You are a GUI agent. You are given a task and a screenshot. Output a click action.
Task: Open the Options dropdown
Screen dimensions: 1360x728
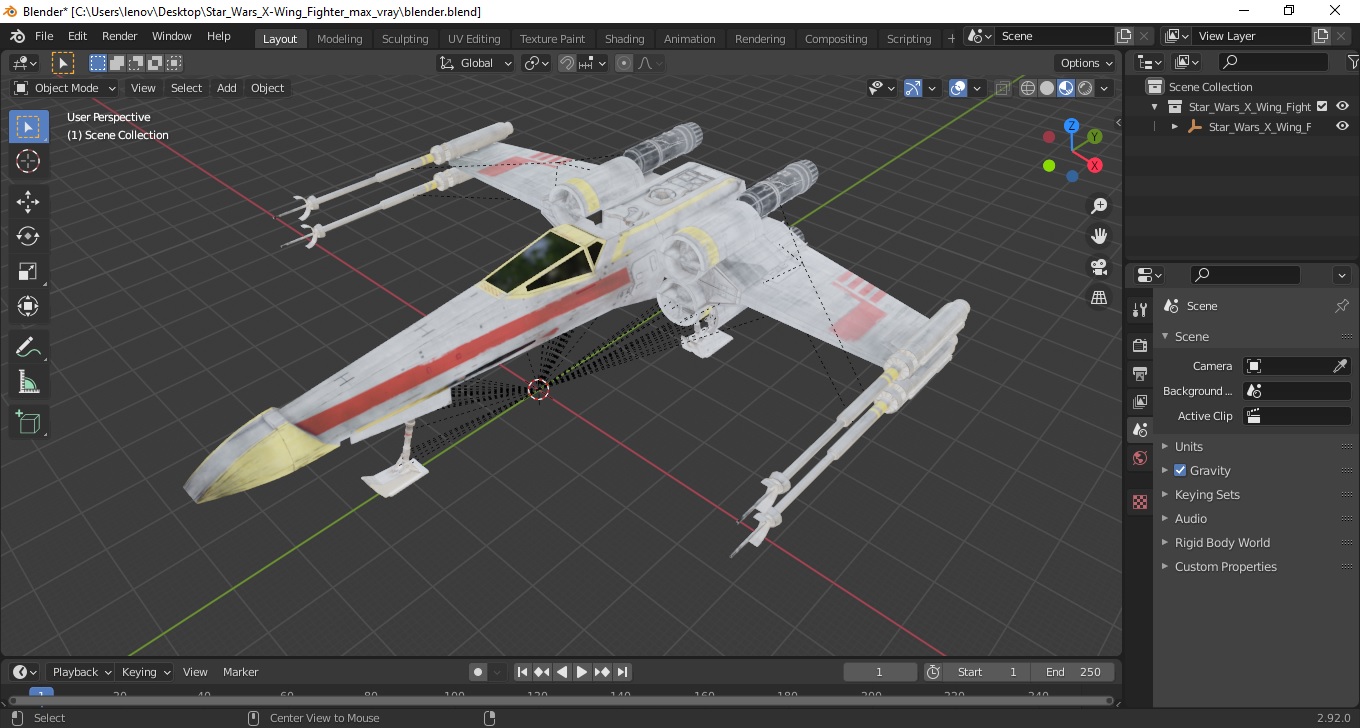(1087, 63)
